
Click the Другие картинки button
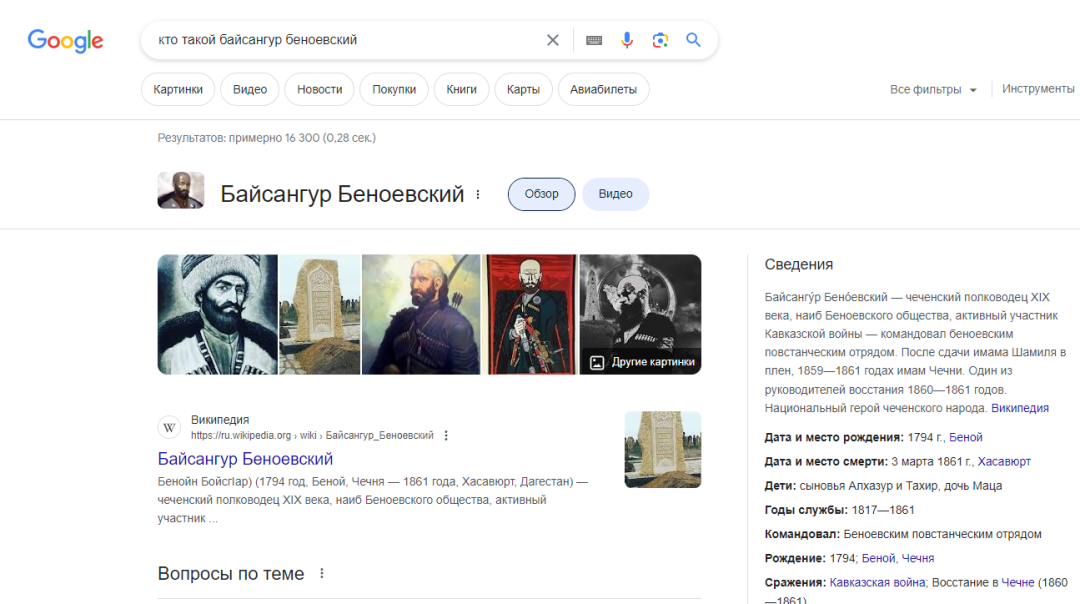pyautogui.click(x=642, y=362)
